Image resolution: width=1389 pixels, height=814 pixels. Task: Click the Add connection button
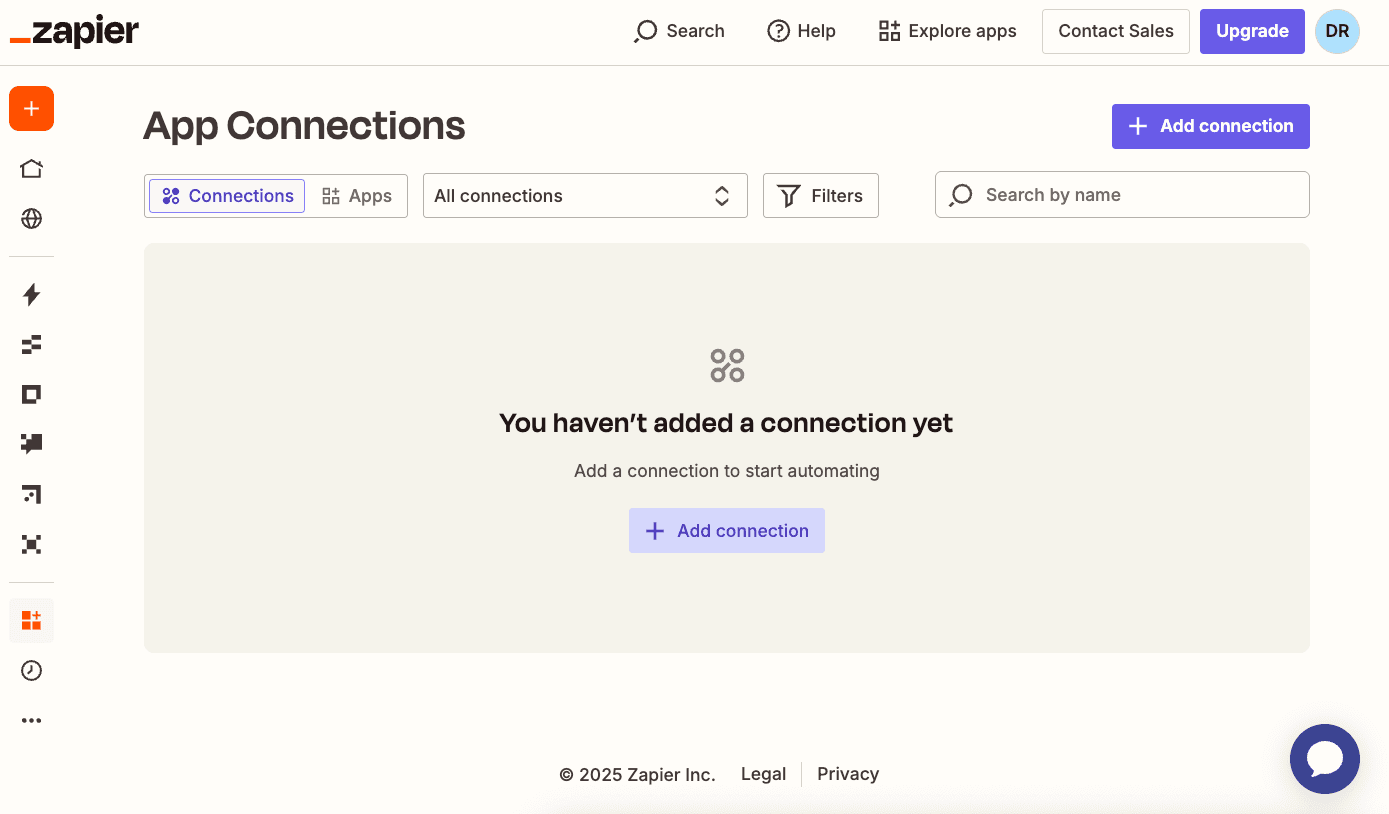[x=1210, y=126]
